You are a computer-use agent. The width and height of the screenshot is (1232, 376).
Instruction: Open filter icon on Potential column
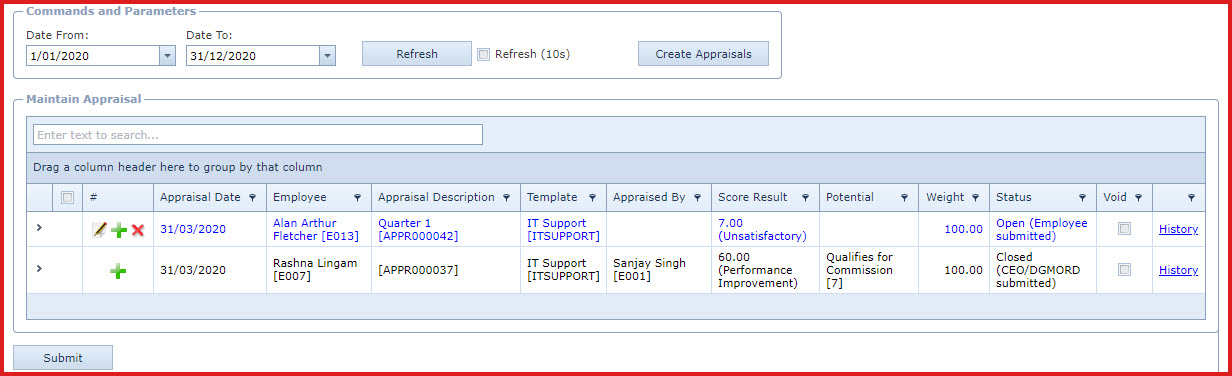[x=905, y=198]
